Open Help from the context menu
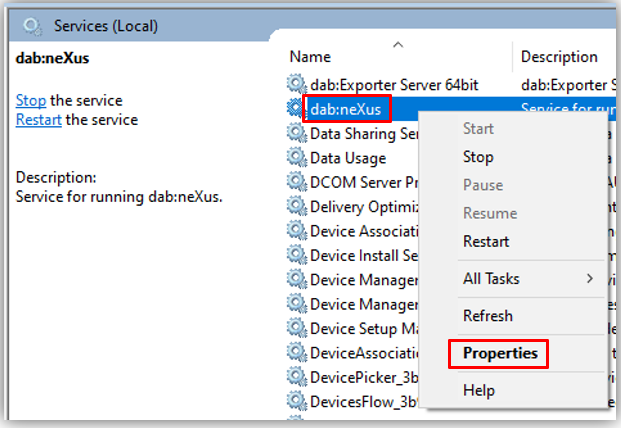 pos(479,390)
